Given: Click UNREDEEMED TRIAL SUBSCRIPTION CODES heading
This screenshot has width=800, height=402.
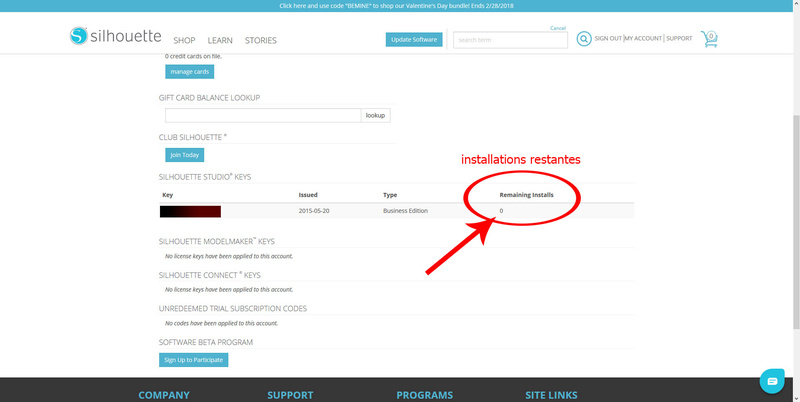Looking at the screenshot, I should click(x=233, y=308).
